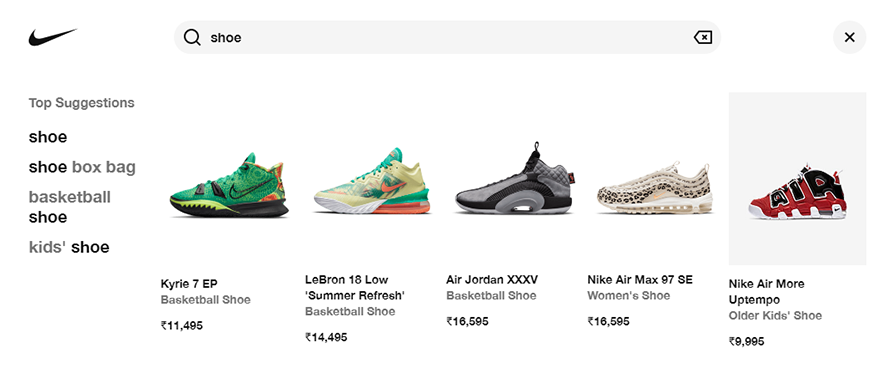Select 'shoe' top suggestion
The image size is (894, 371).
(x=48, y=137)
